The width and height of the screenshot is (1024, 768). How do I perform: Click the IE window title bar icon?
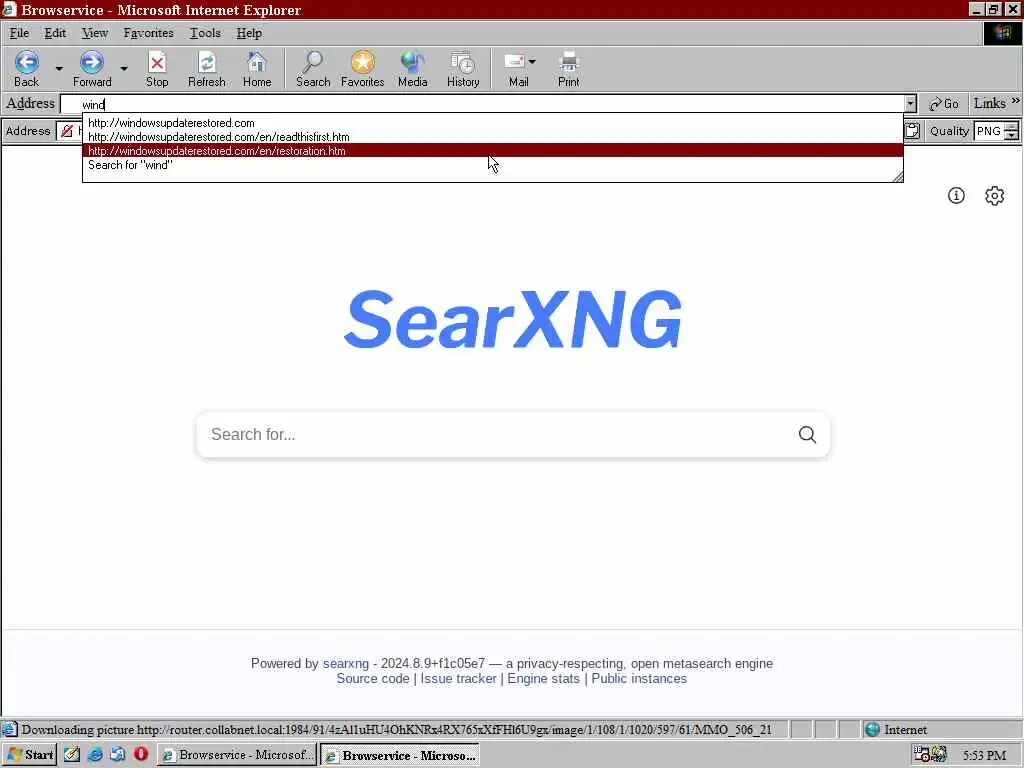tap(9, 9)
